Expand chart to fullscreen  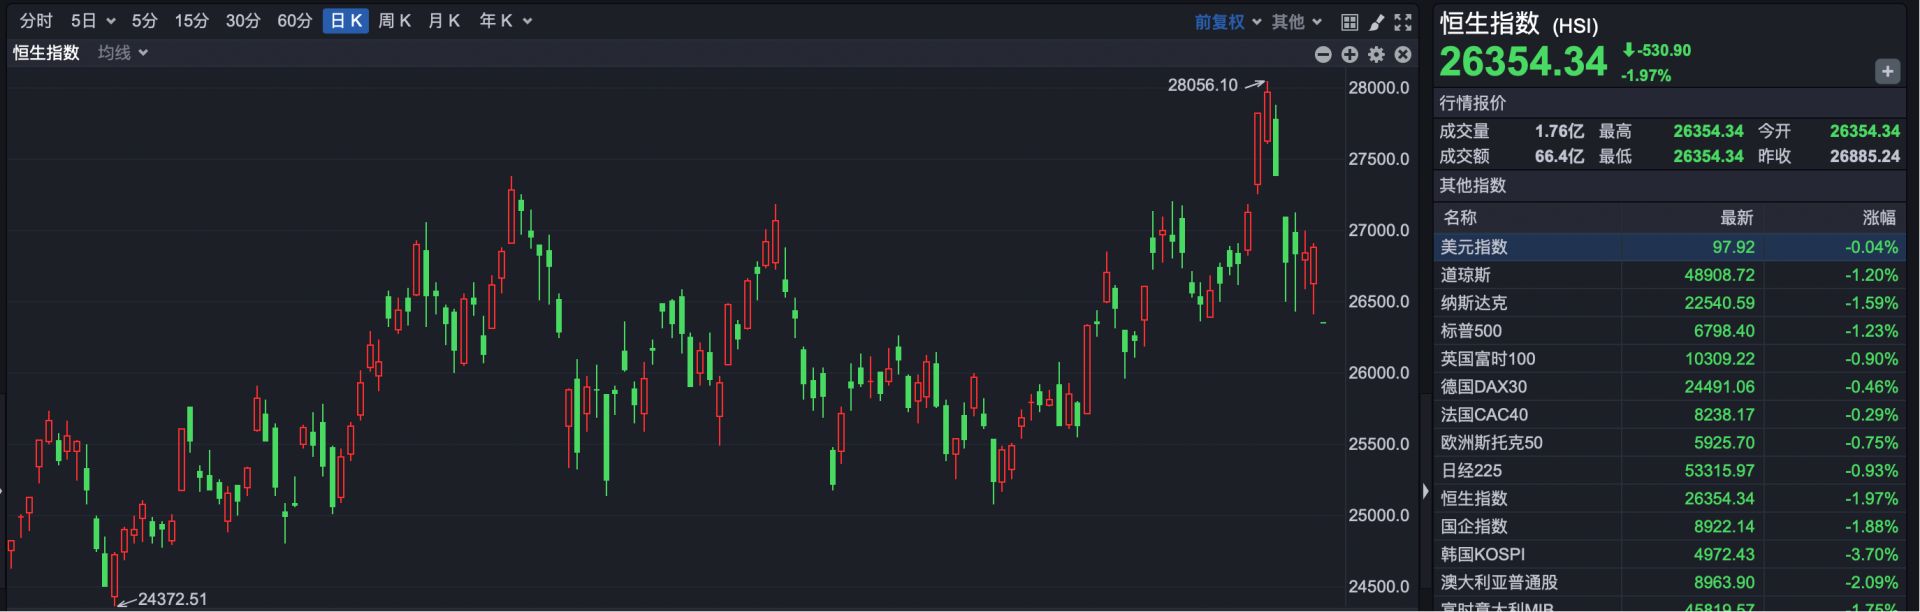click(x=1403, y=21)
